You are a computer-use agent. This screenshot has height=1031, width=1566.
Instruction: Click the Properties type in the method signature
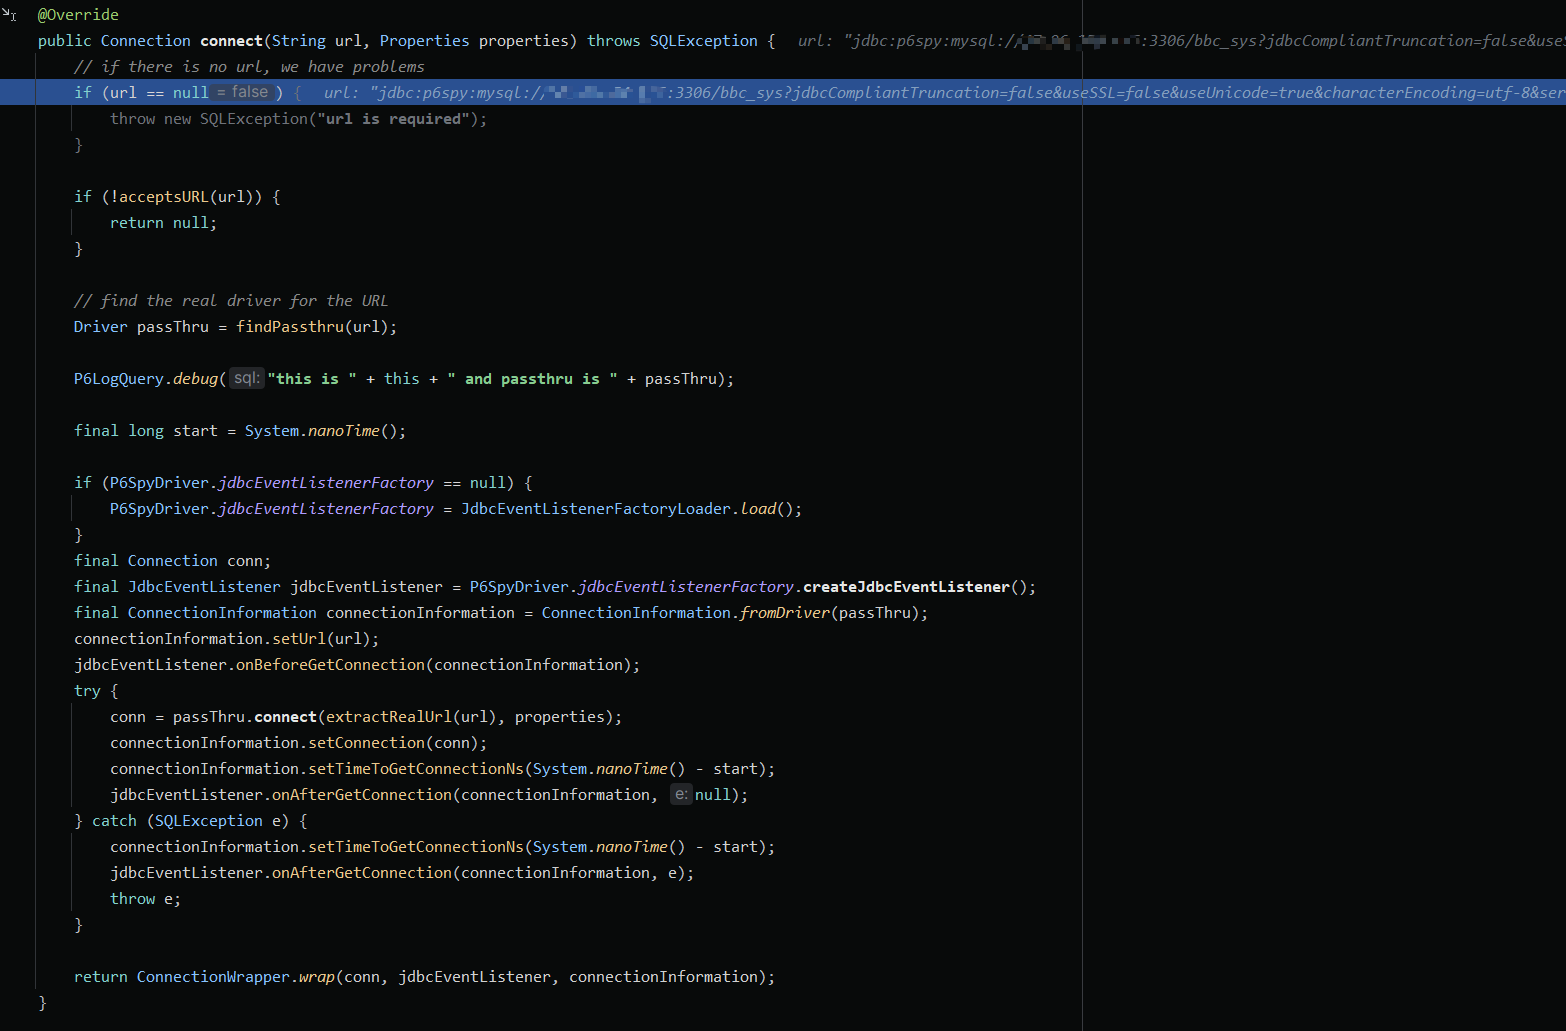click(x=424, y=41)
